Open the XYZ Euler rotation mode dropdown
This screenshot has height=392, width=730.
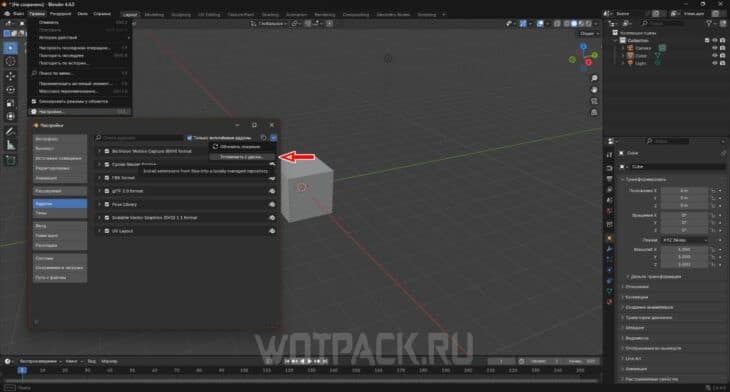click(684, 240)
